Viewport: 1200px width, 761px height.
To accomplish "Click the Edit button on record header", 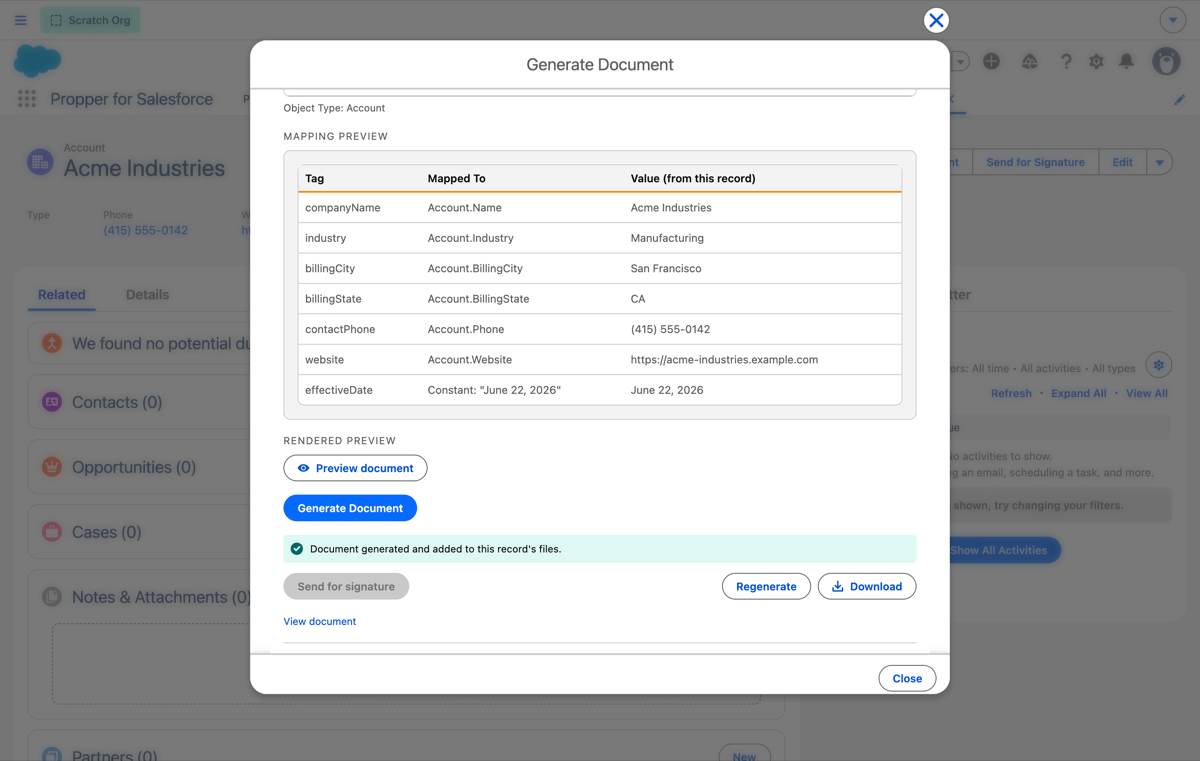I will click(x=1122, y=162).
